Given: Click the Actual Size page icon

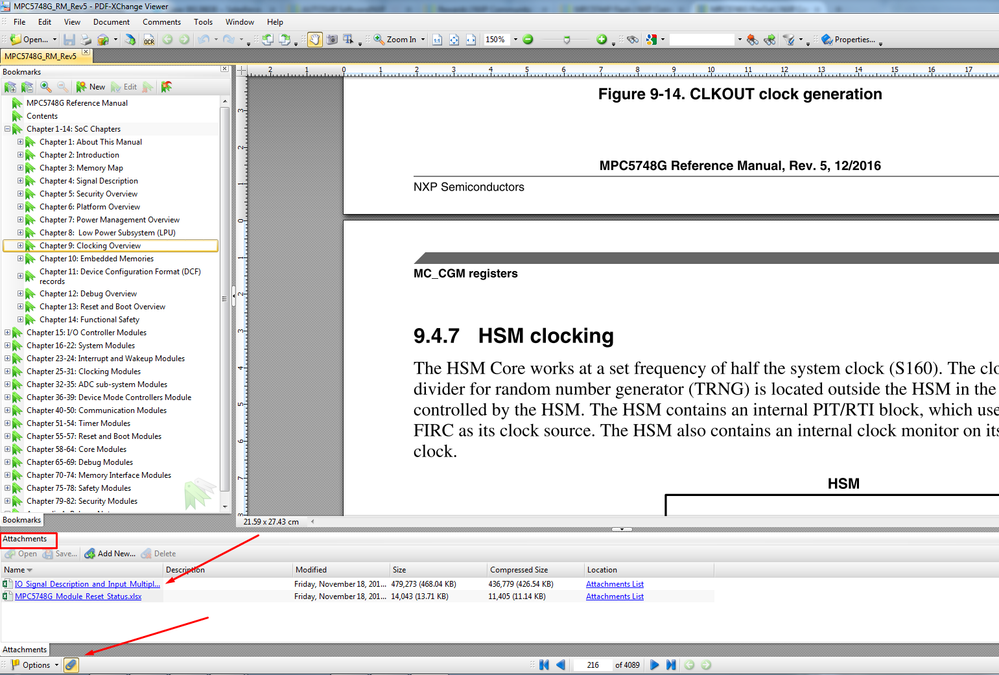Looking at the screenshot, I should tap(437, 40).
